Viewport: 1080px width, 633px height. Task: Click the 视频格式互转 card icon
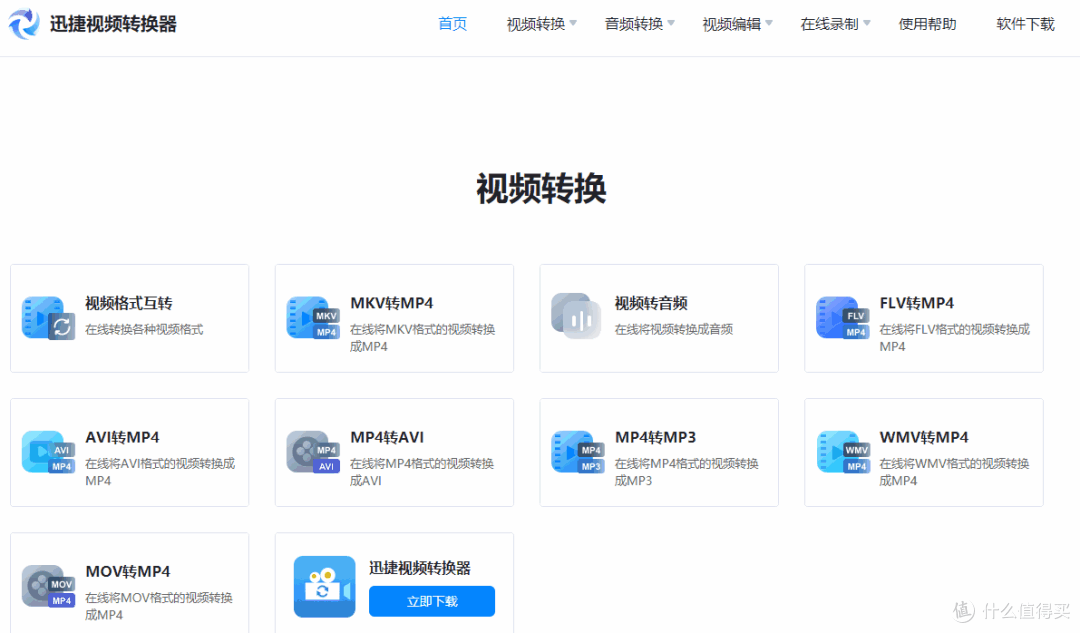click(48, 318)
